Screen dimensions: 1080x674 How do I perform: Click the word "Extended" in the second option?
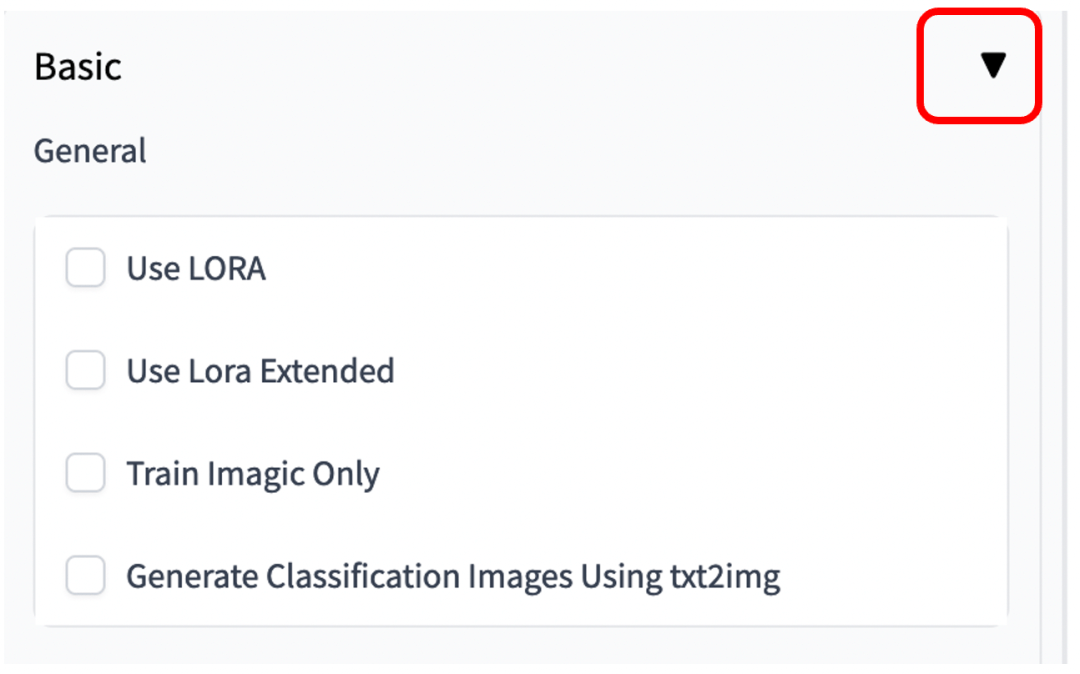[328, 372]
